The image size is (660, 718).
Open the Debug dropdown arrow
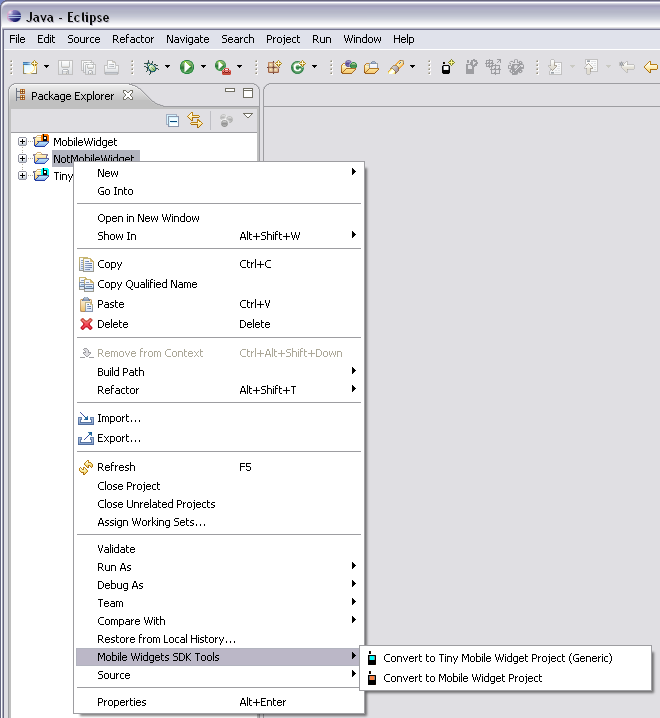167,67
